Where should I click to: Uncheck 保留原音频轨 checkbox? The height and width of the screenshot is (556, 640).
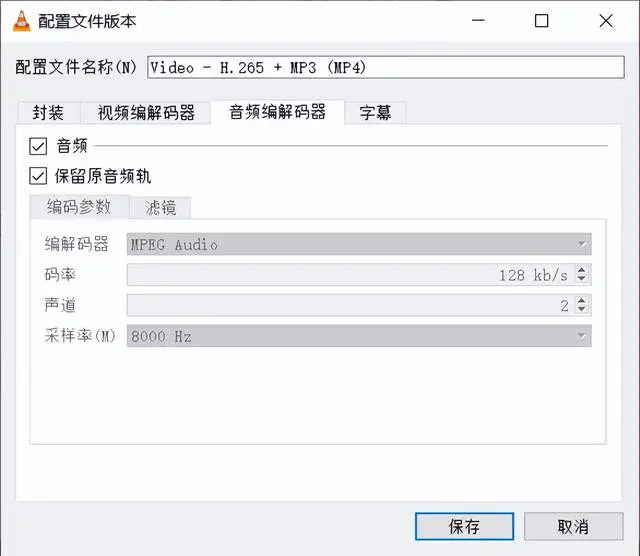[38, 176]
